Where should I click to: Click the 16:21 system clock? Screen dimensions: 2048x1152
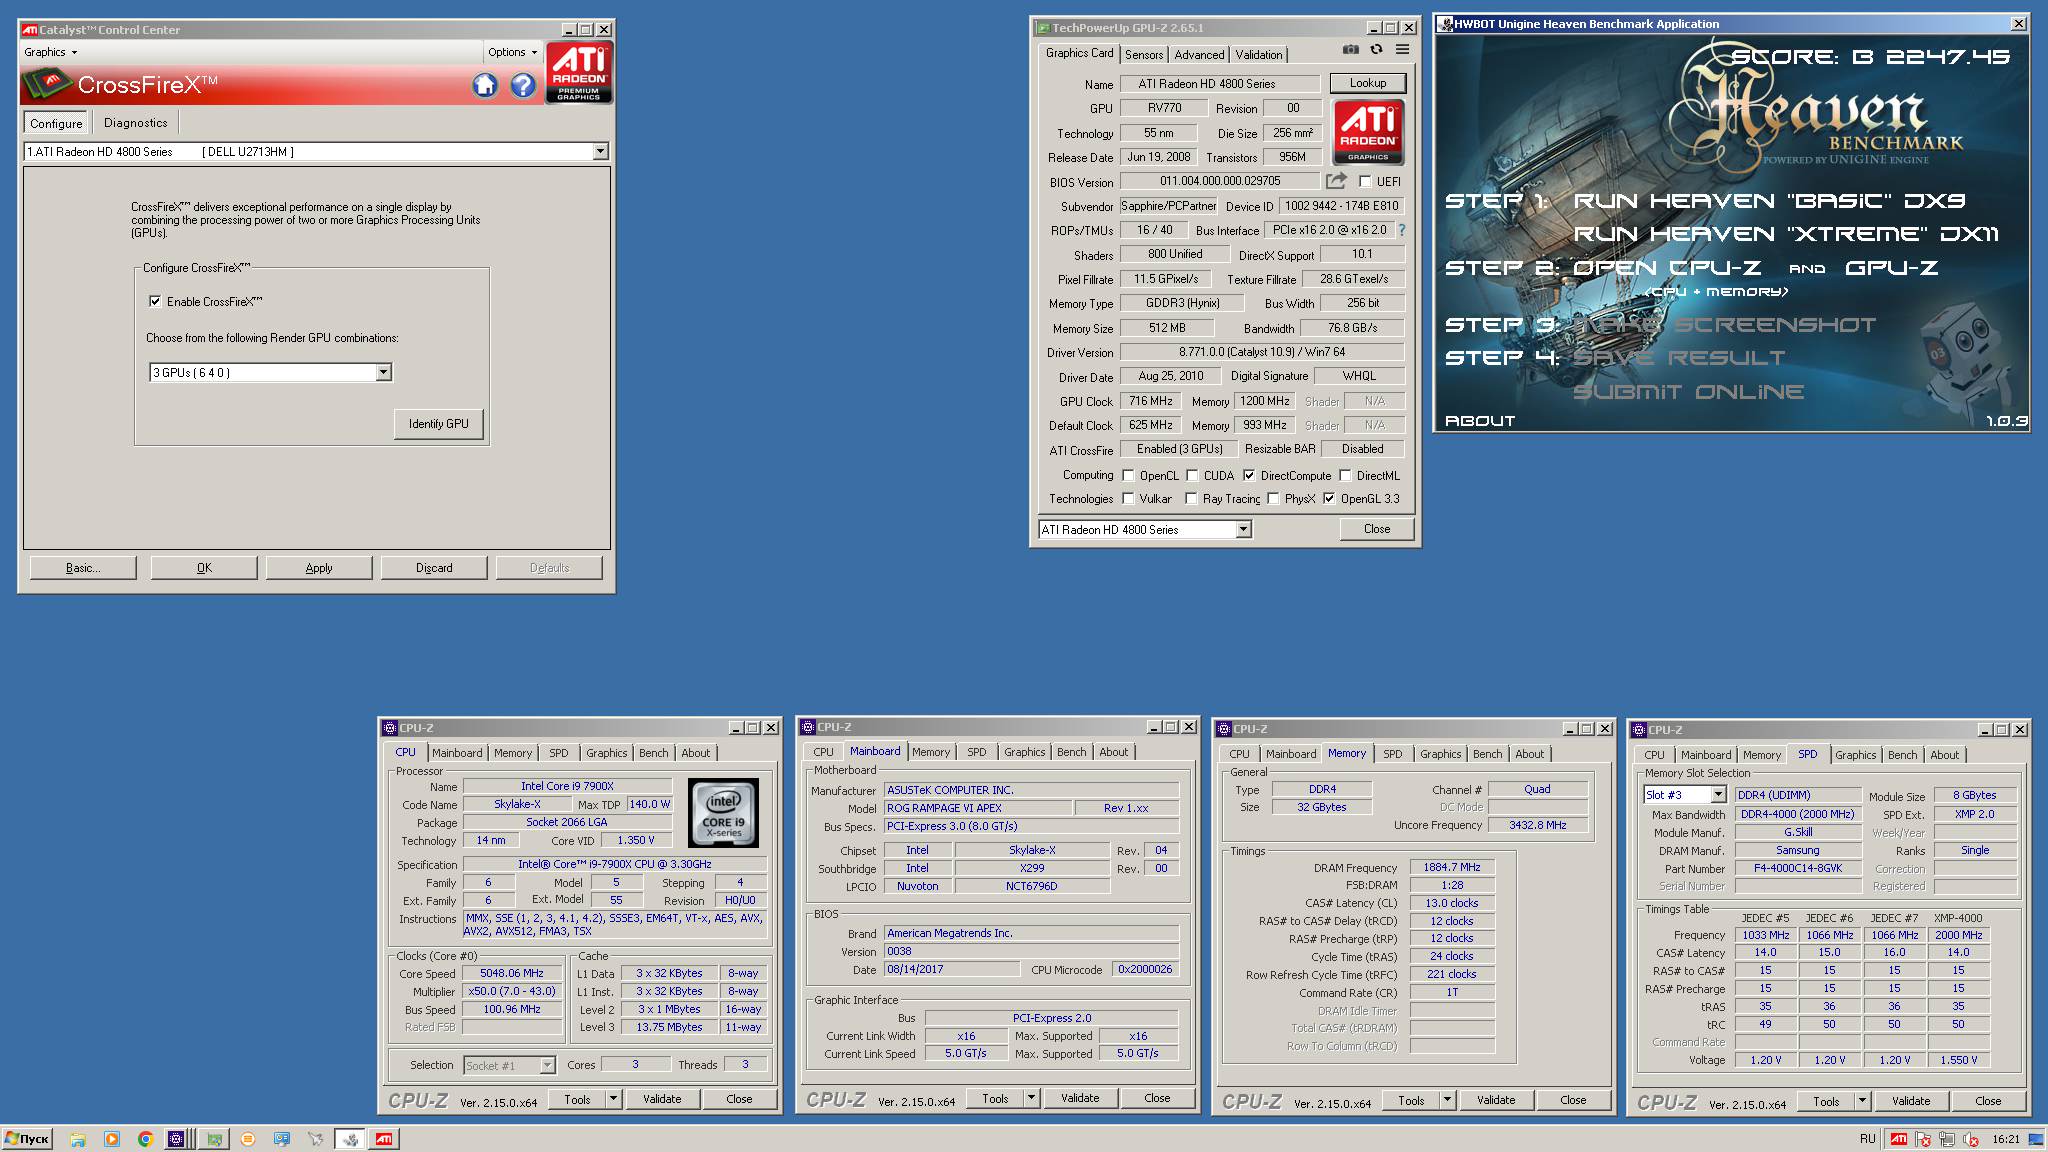[2005, 1139]
